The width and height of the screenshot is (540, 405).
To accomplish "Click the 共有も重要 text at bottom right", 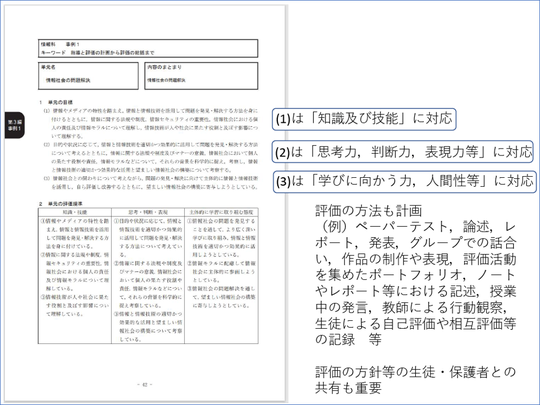I will tap(348, 388).
